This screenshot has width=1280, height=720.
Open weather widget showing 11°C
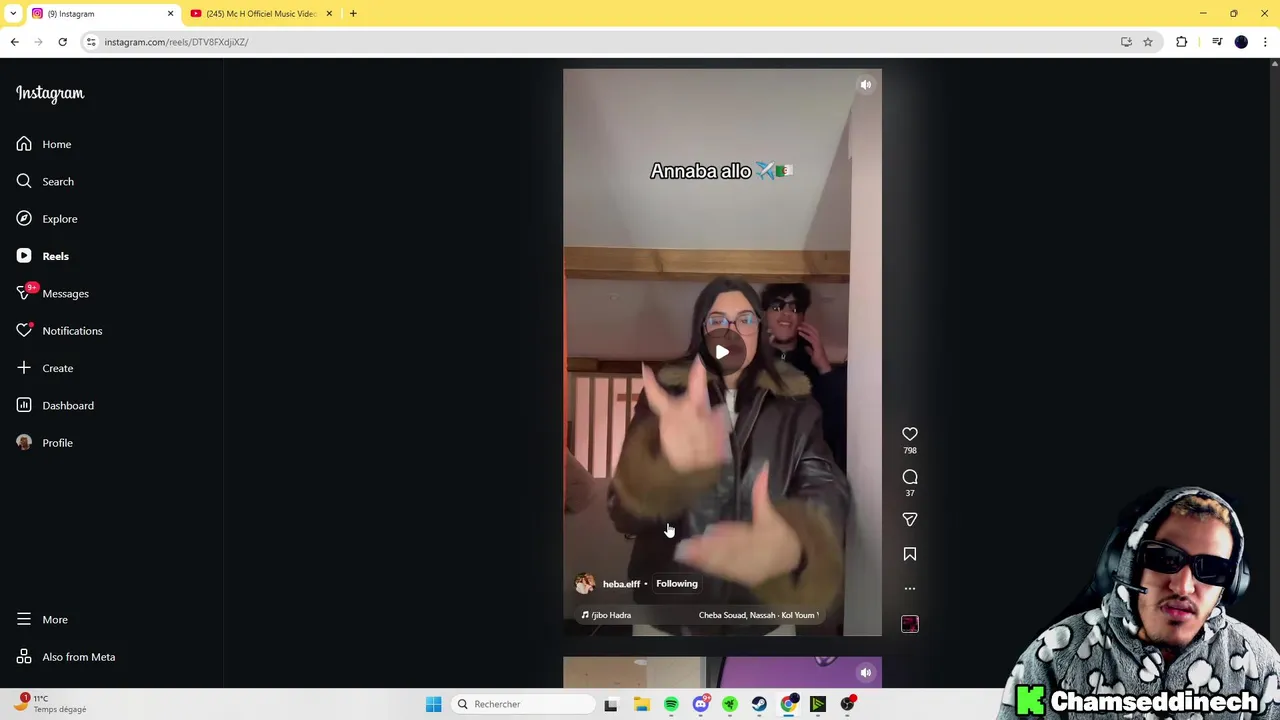[x=50, y=704]
